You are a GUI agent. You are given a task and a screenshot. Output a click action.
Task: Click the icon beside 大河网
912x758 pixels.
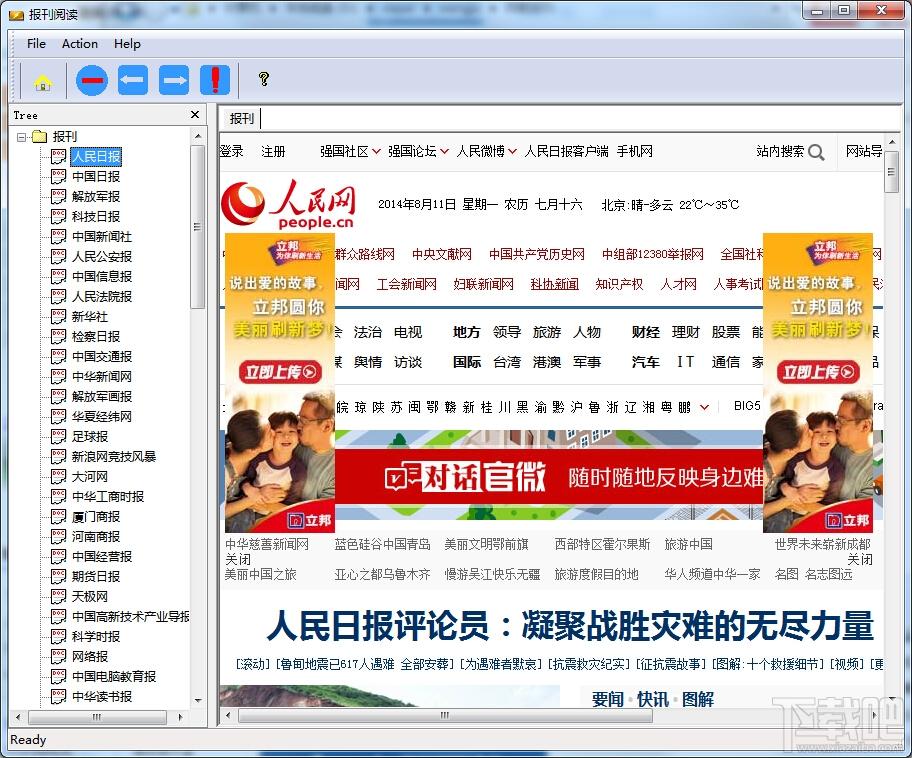coord(58,476)
